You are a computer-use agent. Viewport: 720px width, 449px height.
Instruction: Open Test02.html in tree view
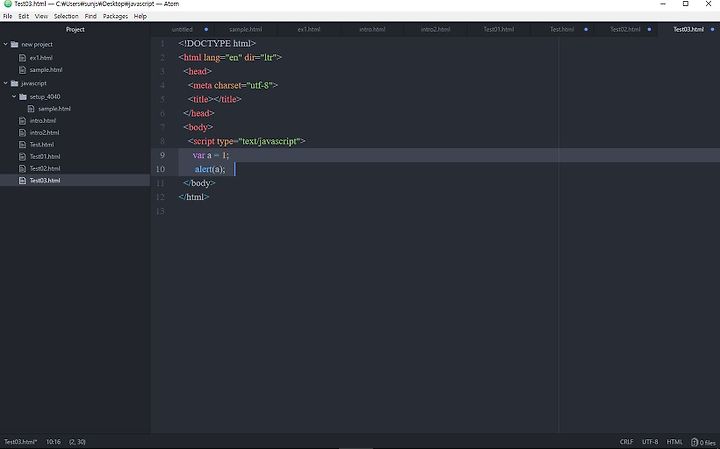pos(45,168)
